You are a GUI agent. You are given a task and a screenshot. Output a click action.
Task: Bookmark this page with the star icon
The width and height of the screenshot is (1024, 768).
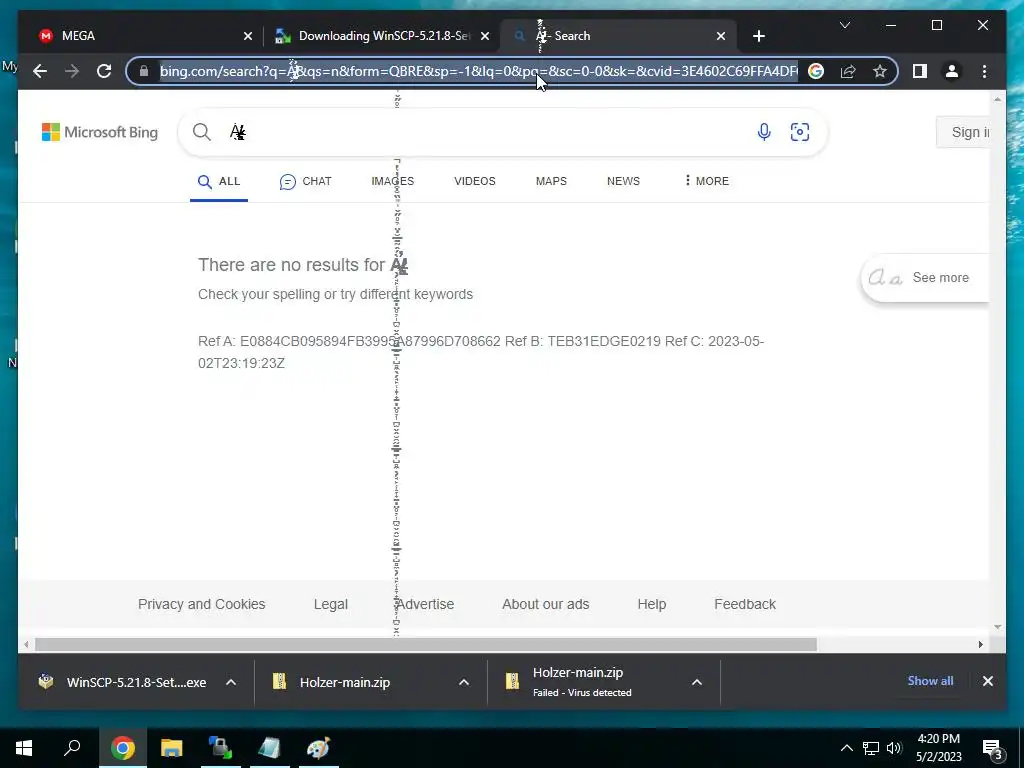coord(880,71)
